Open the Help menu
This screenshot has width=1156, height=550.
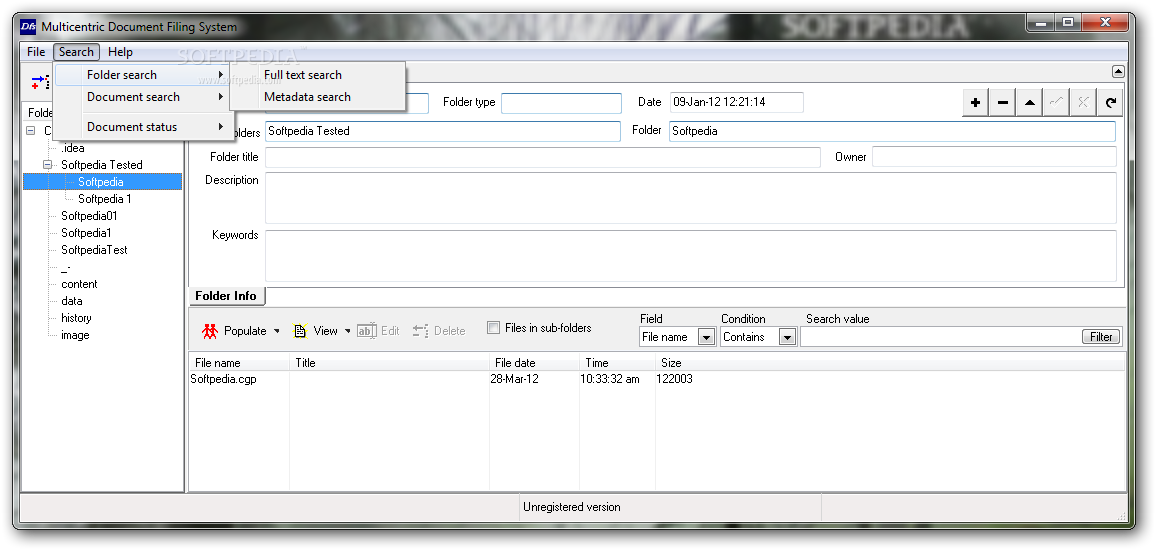(x=120, y=52)
